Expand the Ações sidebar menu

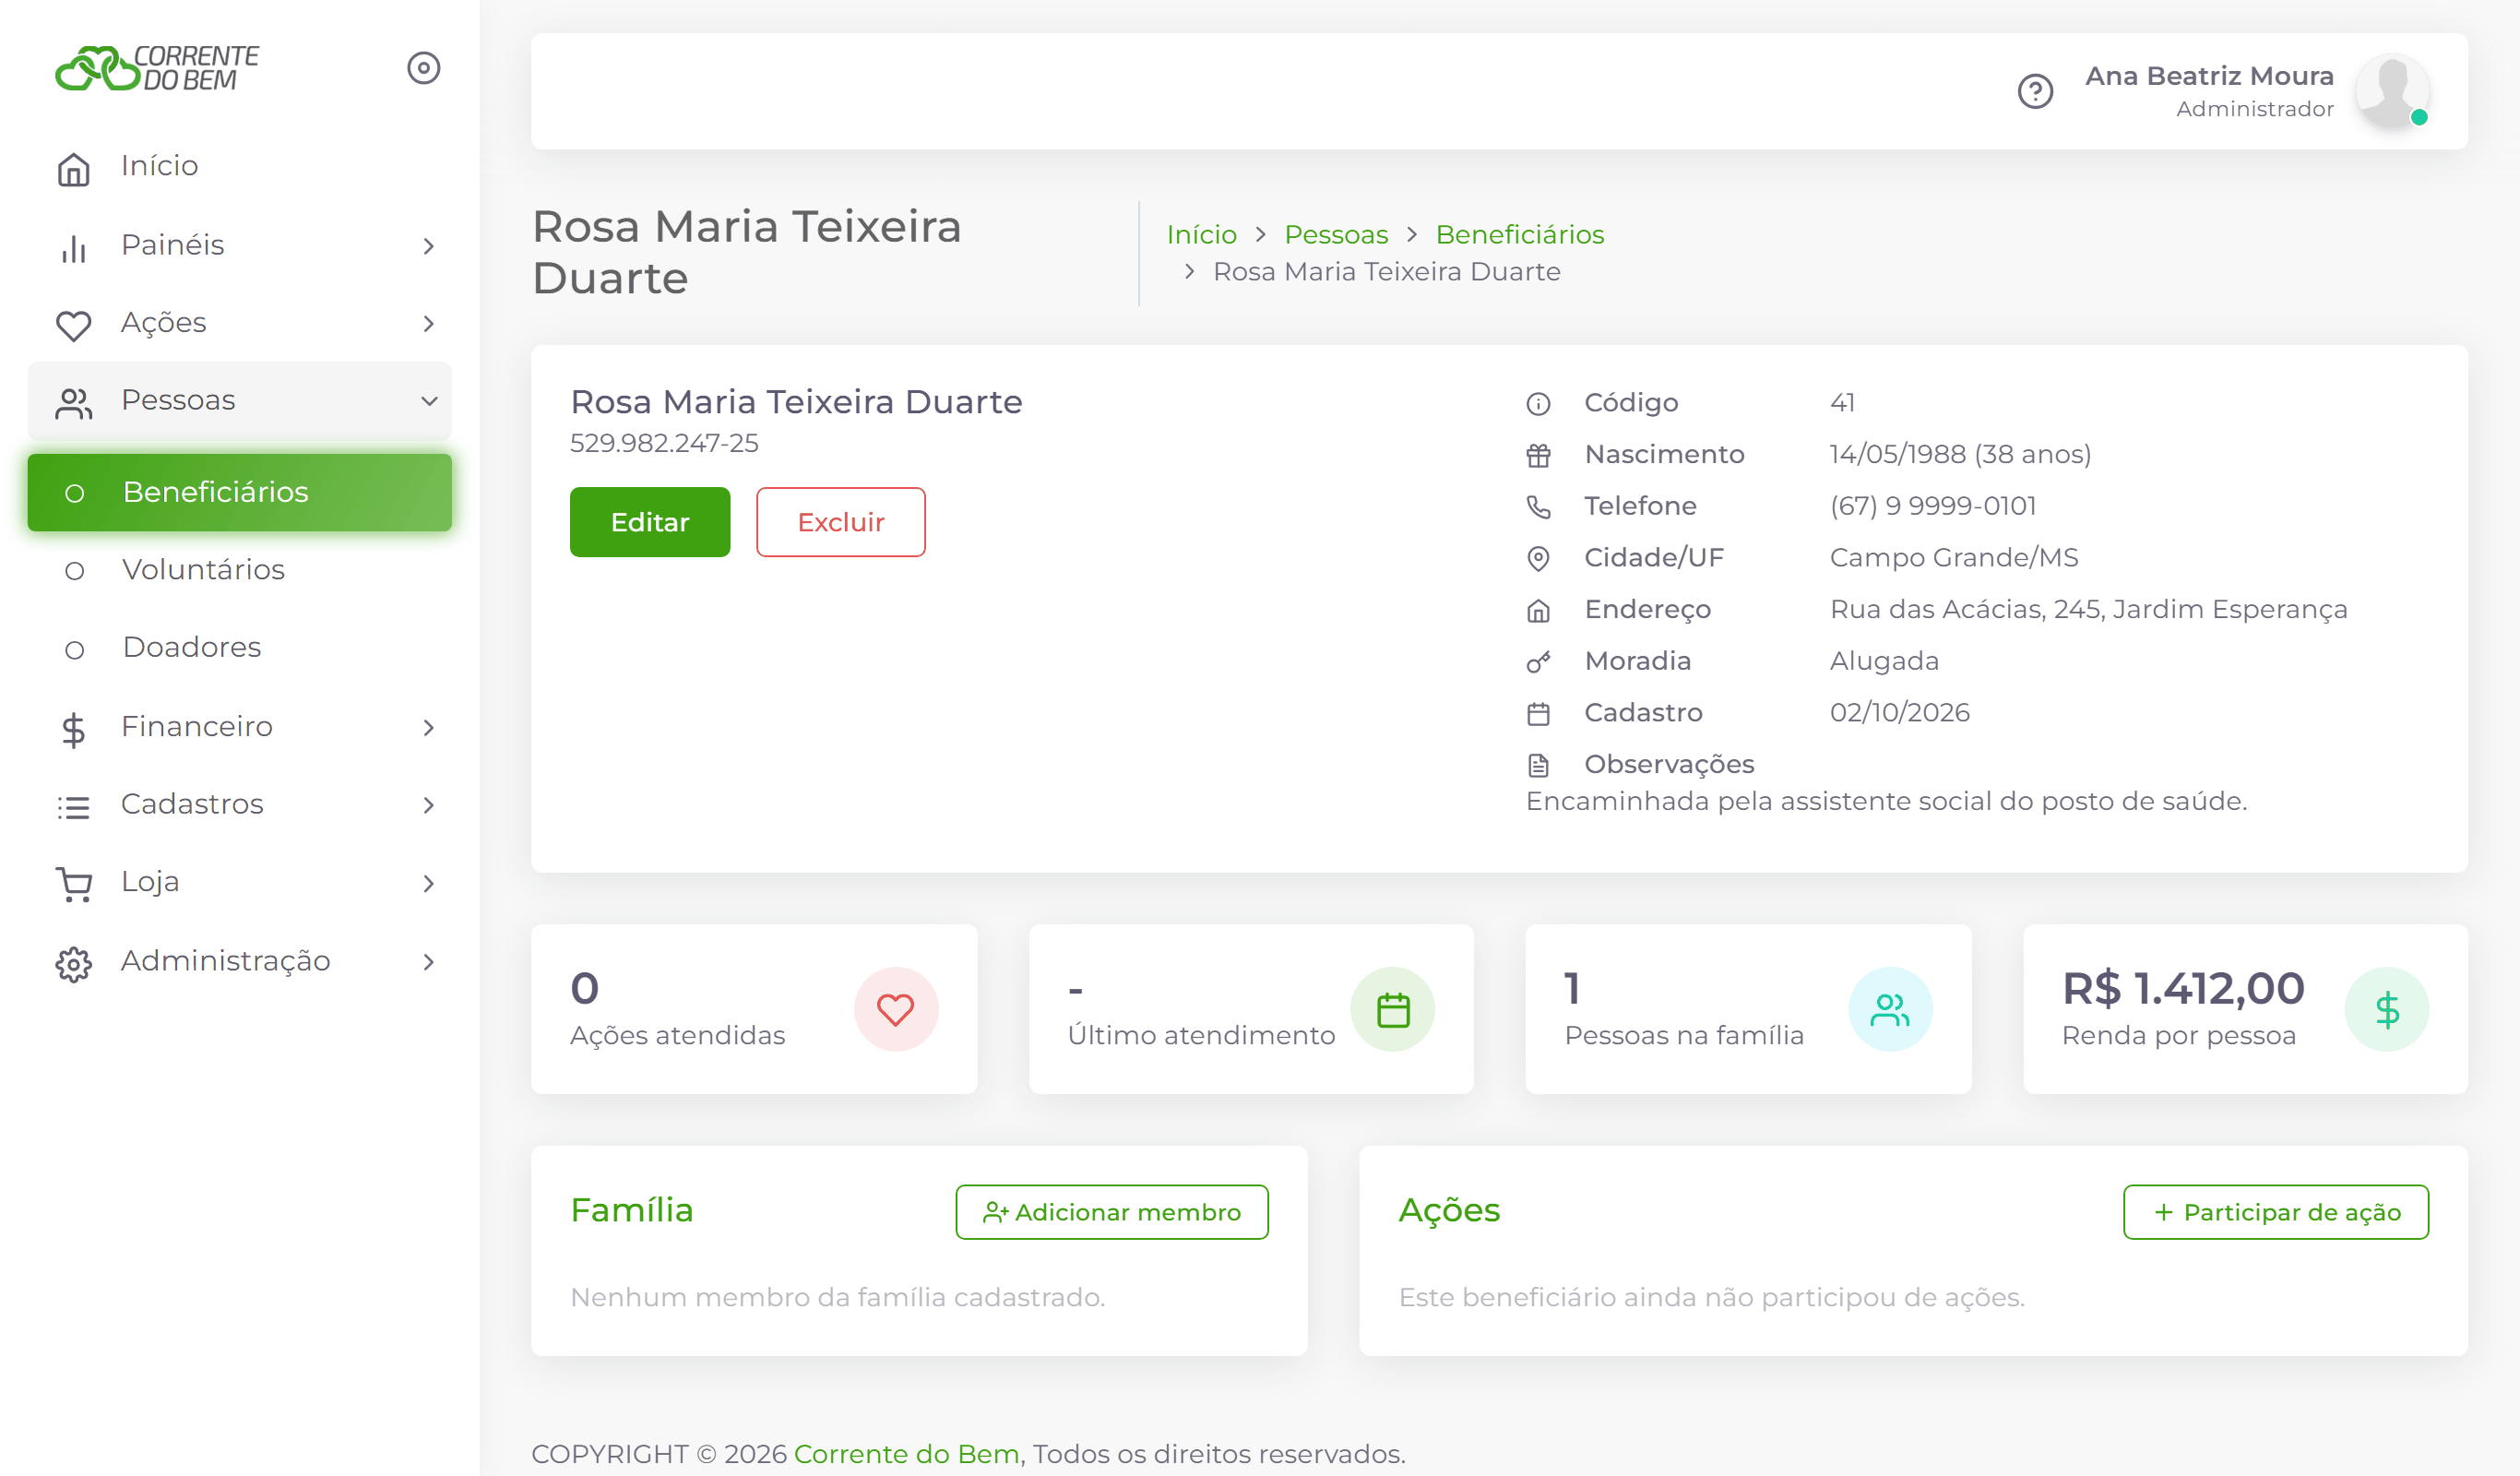pyautogui.click(x=240, y=323)
